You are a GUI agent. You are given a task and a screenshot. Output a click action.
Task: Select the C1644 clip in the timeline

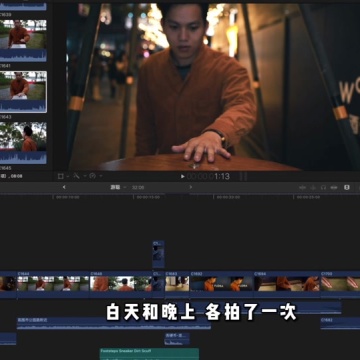pyautogui.click(x=53, y=284)
